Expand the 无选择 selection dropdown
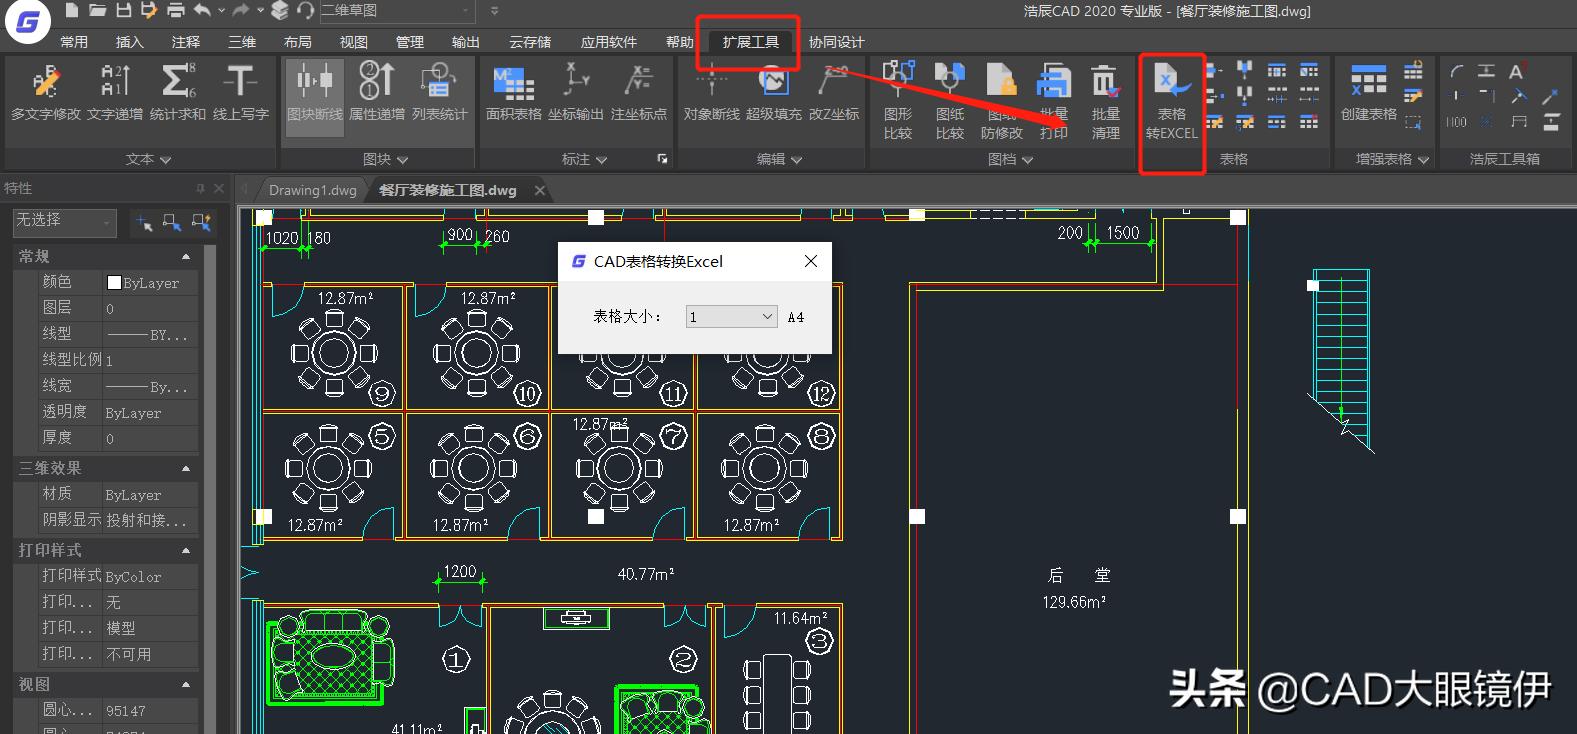1577x734 pixels. [64, 221]
